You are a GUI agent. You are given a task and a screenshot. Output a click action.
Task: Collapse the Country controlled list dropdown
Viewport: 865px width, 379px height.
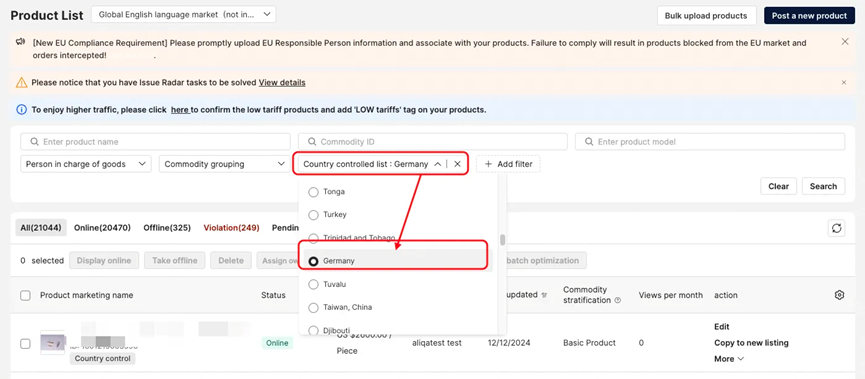437,164
